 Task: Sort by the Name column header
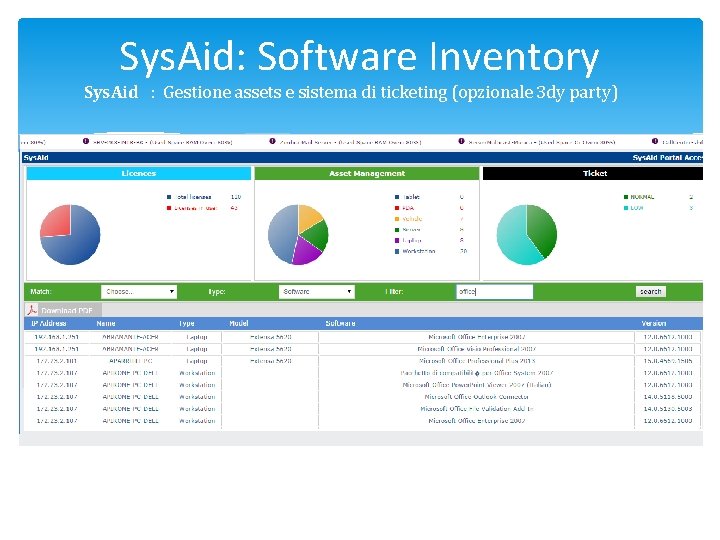point(106,323)
